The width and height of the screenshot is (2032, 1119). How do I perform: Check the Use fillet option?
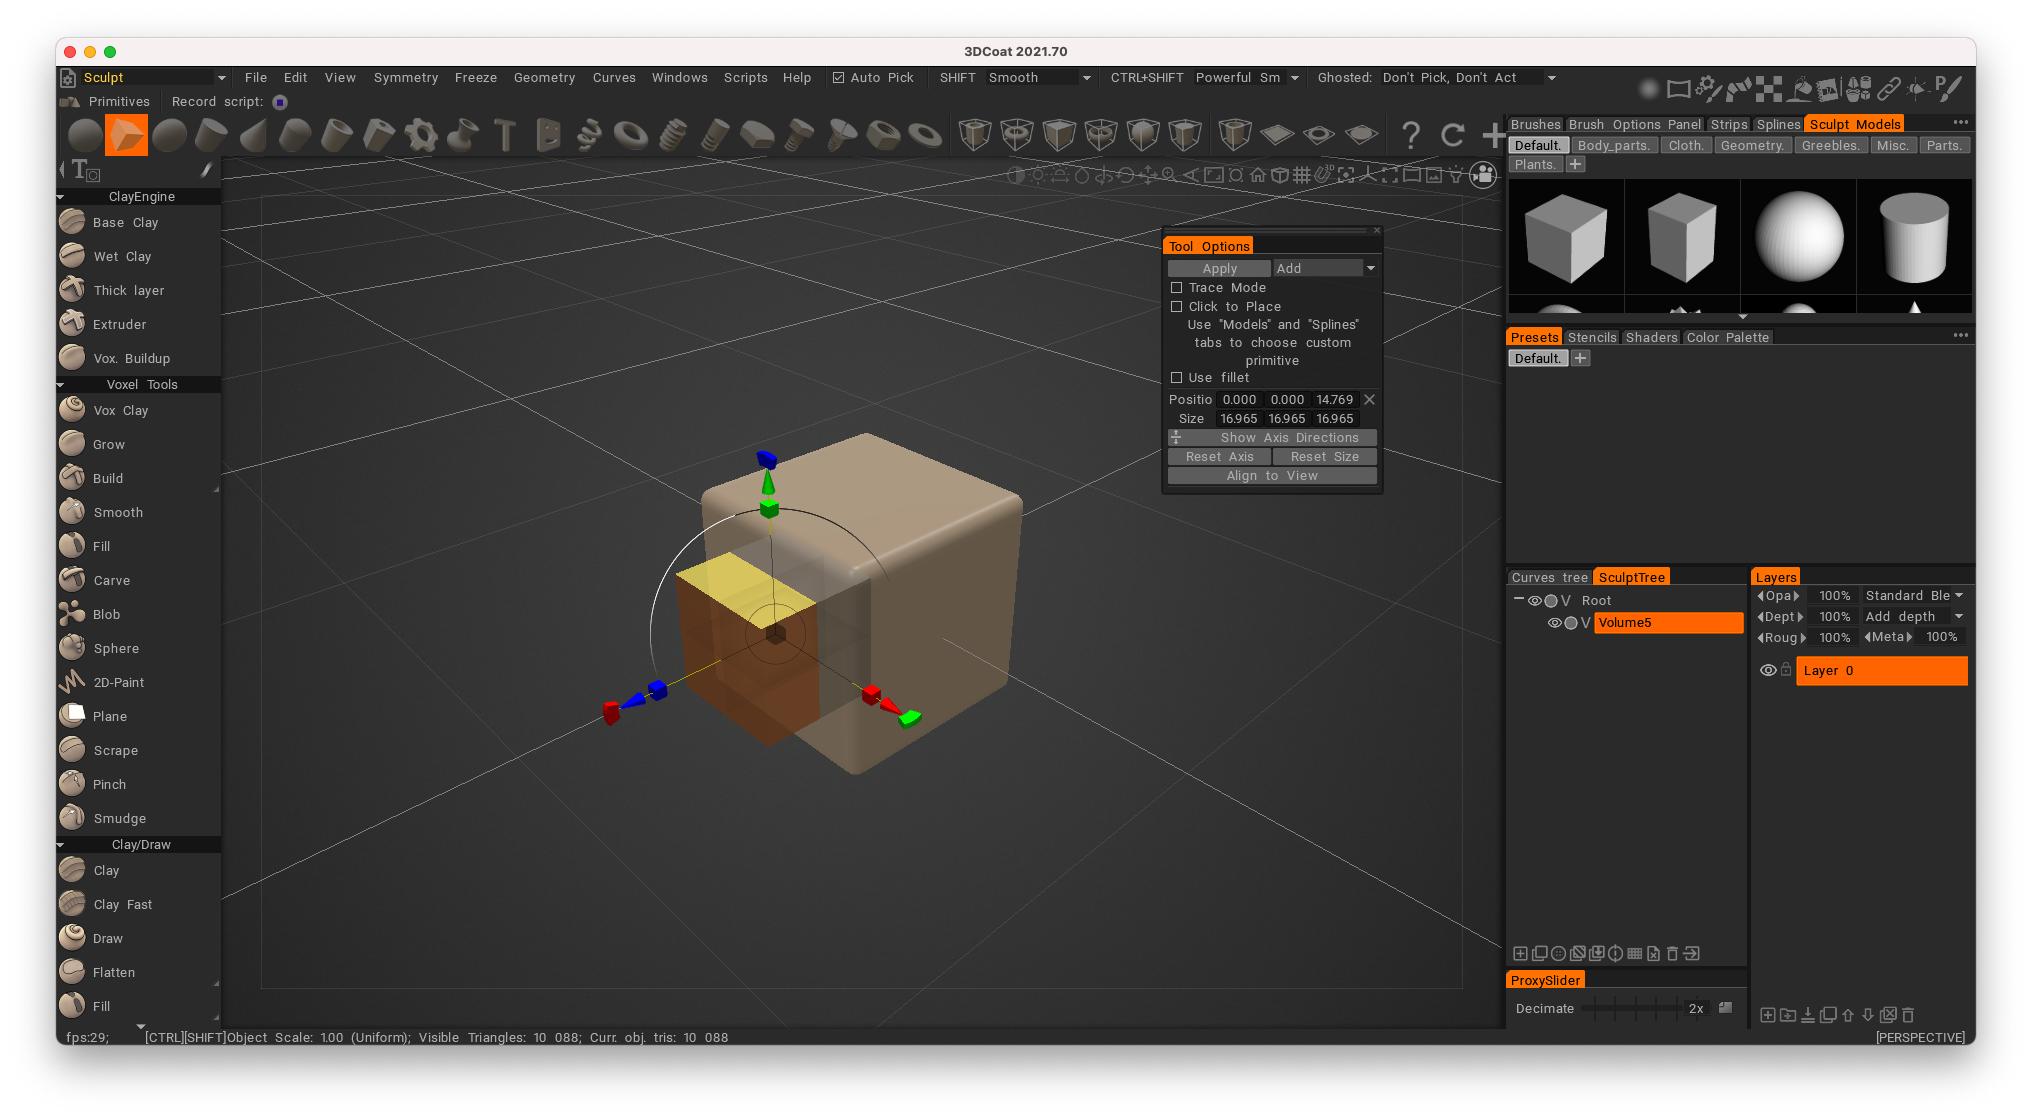pos(1177,378)
